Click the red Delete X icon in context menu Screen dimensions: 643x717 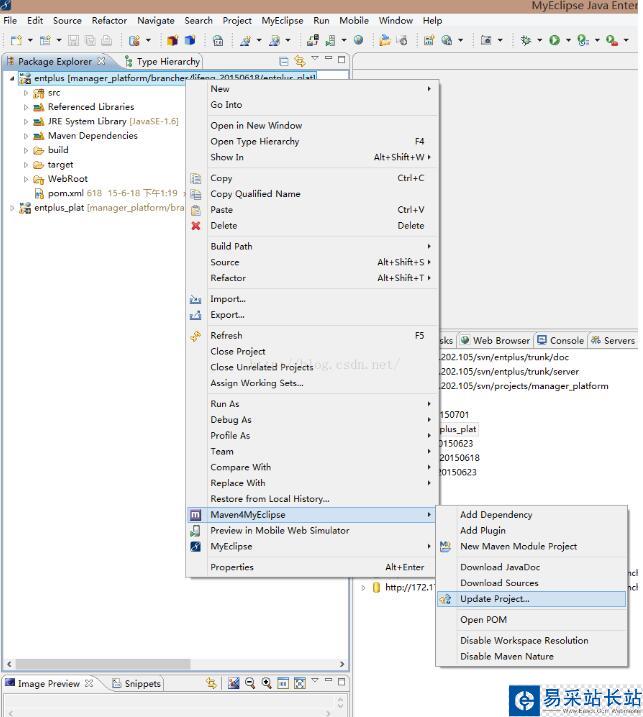tap(196, 225)
